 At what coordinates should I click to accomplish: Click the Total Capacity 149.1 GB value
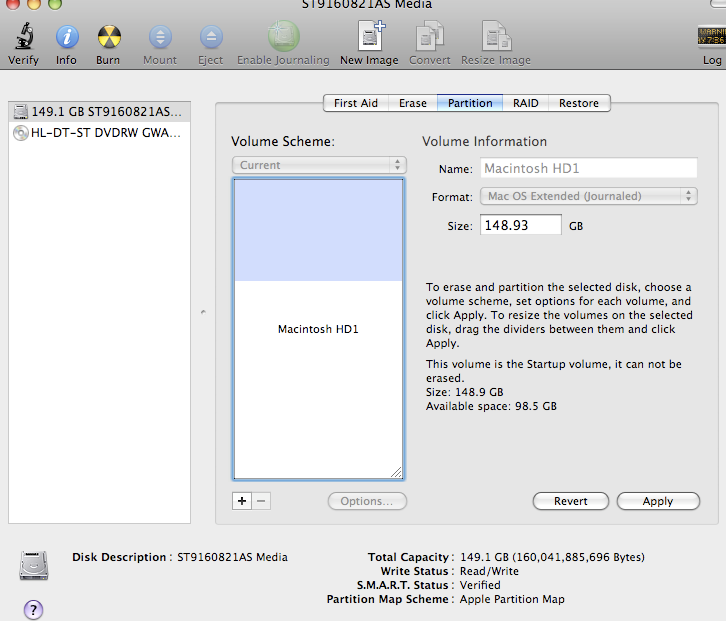point(552,557)
